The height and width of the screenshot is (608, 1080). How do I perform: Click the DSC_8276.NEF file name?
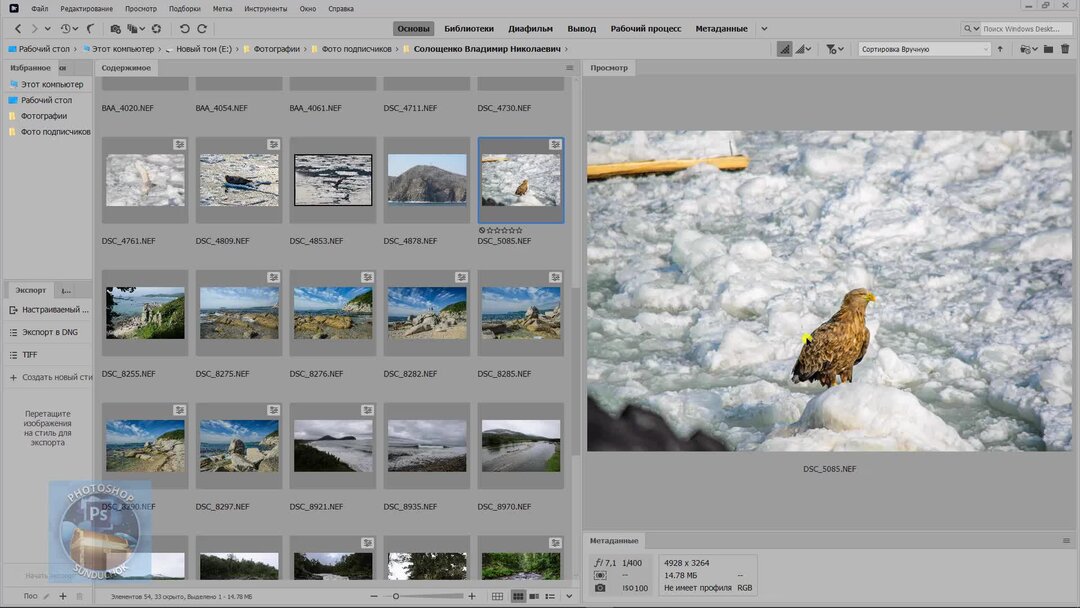(x=316, y=374)
